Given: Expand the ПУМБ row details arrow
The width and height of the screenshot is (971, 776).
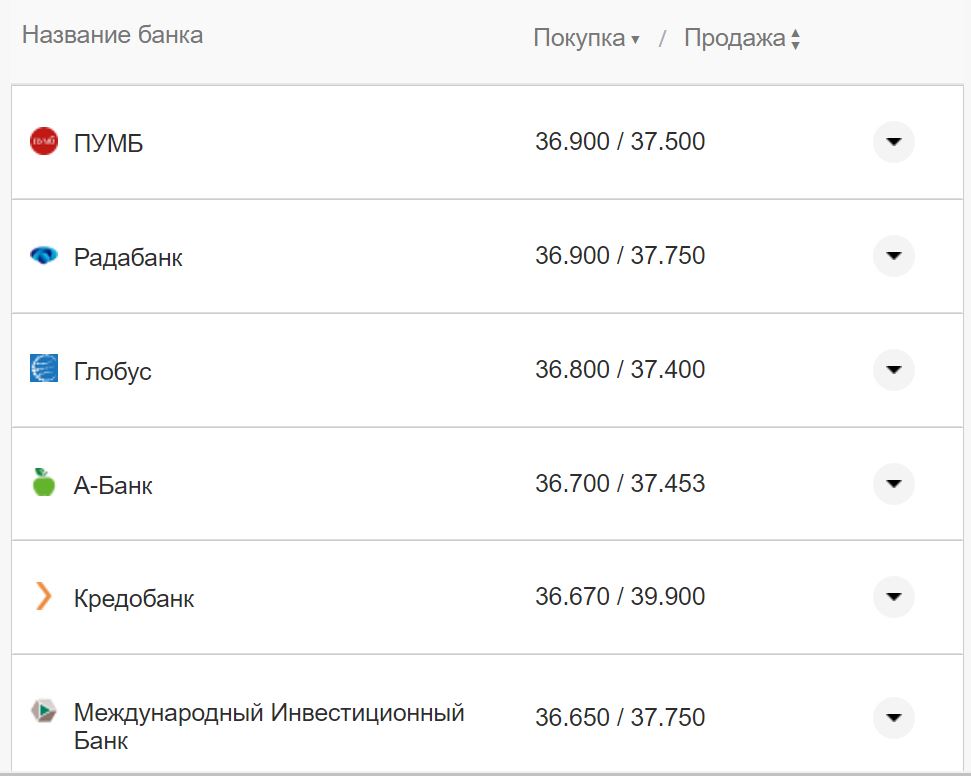Looking at the screenshot, I should [x=893, y=142].
